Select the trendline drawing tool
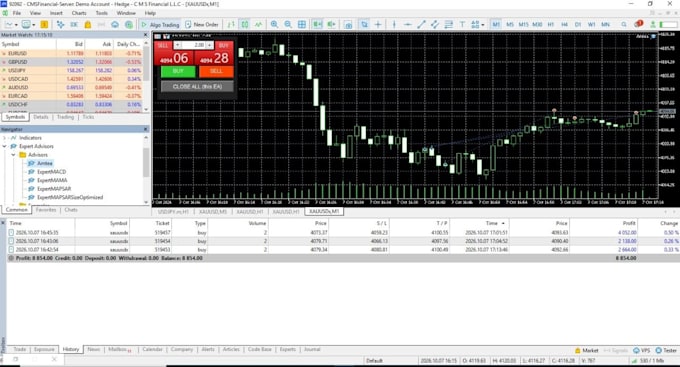Screen dimensions: 680x367 point(421,25)
